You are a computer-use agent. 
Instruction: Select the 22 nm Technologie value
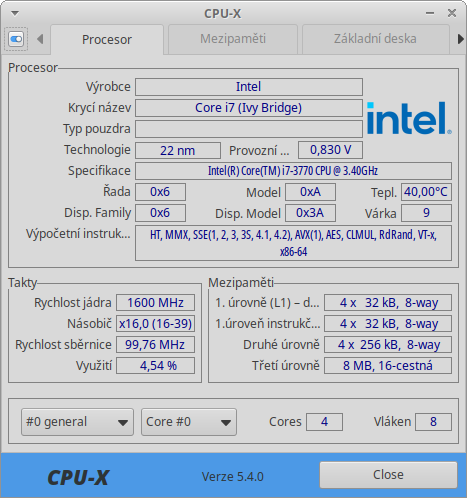(x=178, y=150)
